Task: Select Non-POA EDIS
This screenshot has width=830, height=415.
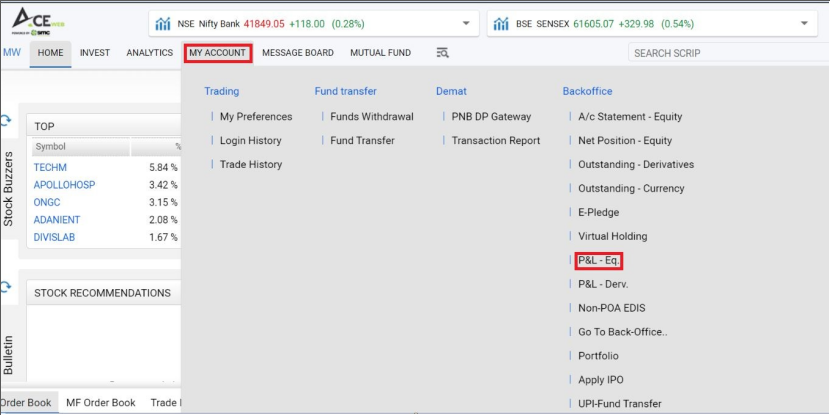Action: click(x=611, y=308)
